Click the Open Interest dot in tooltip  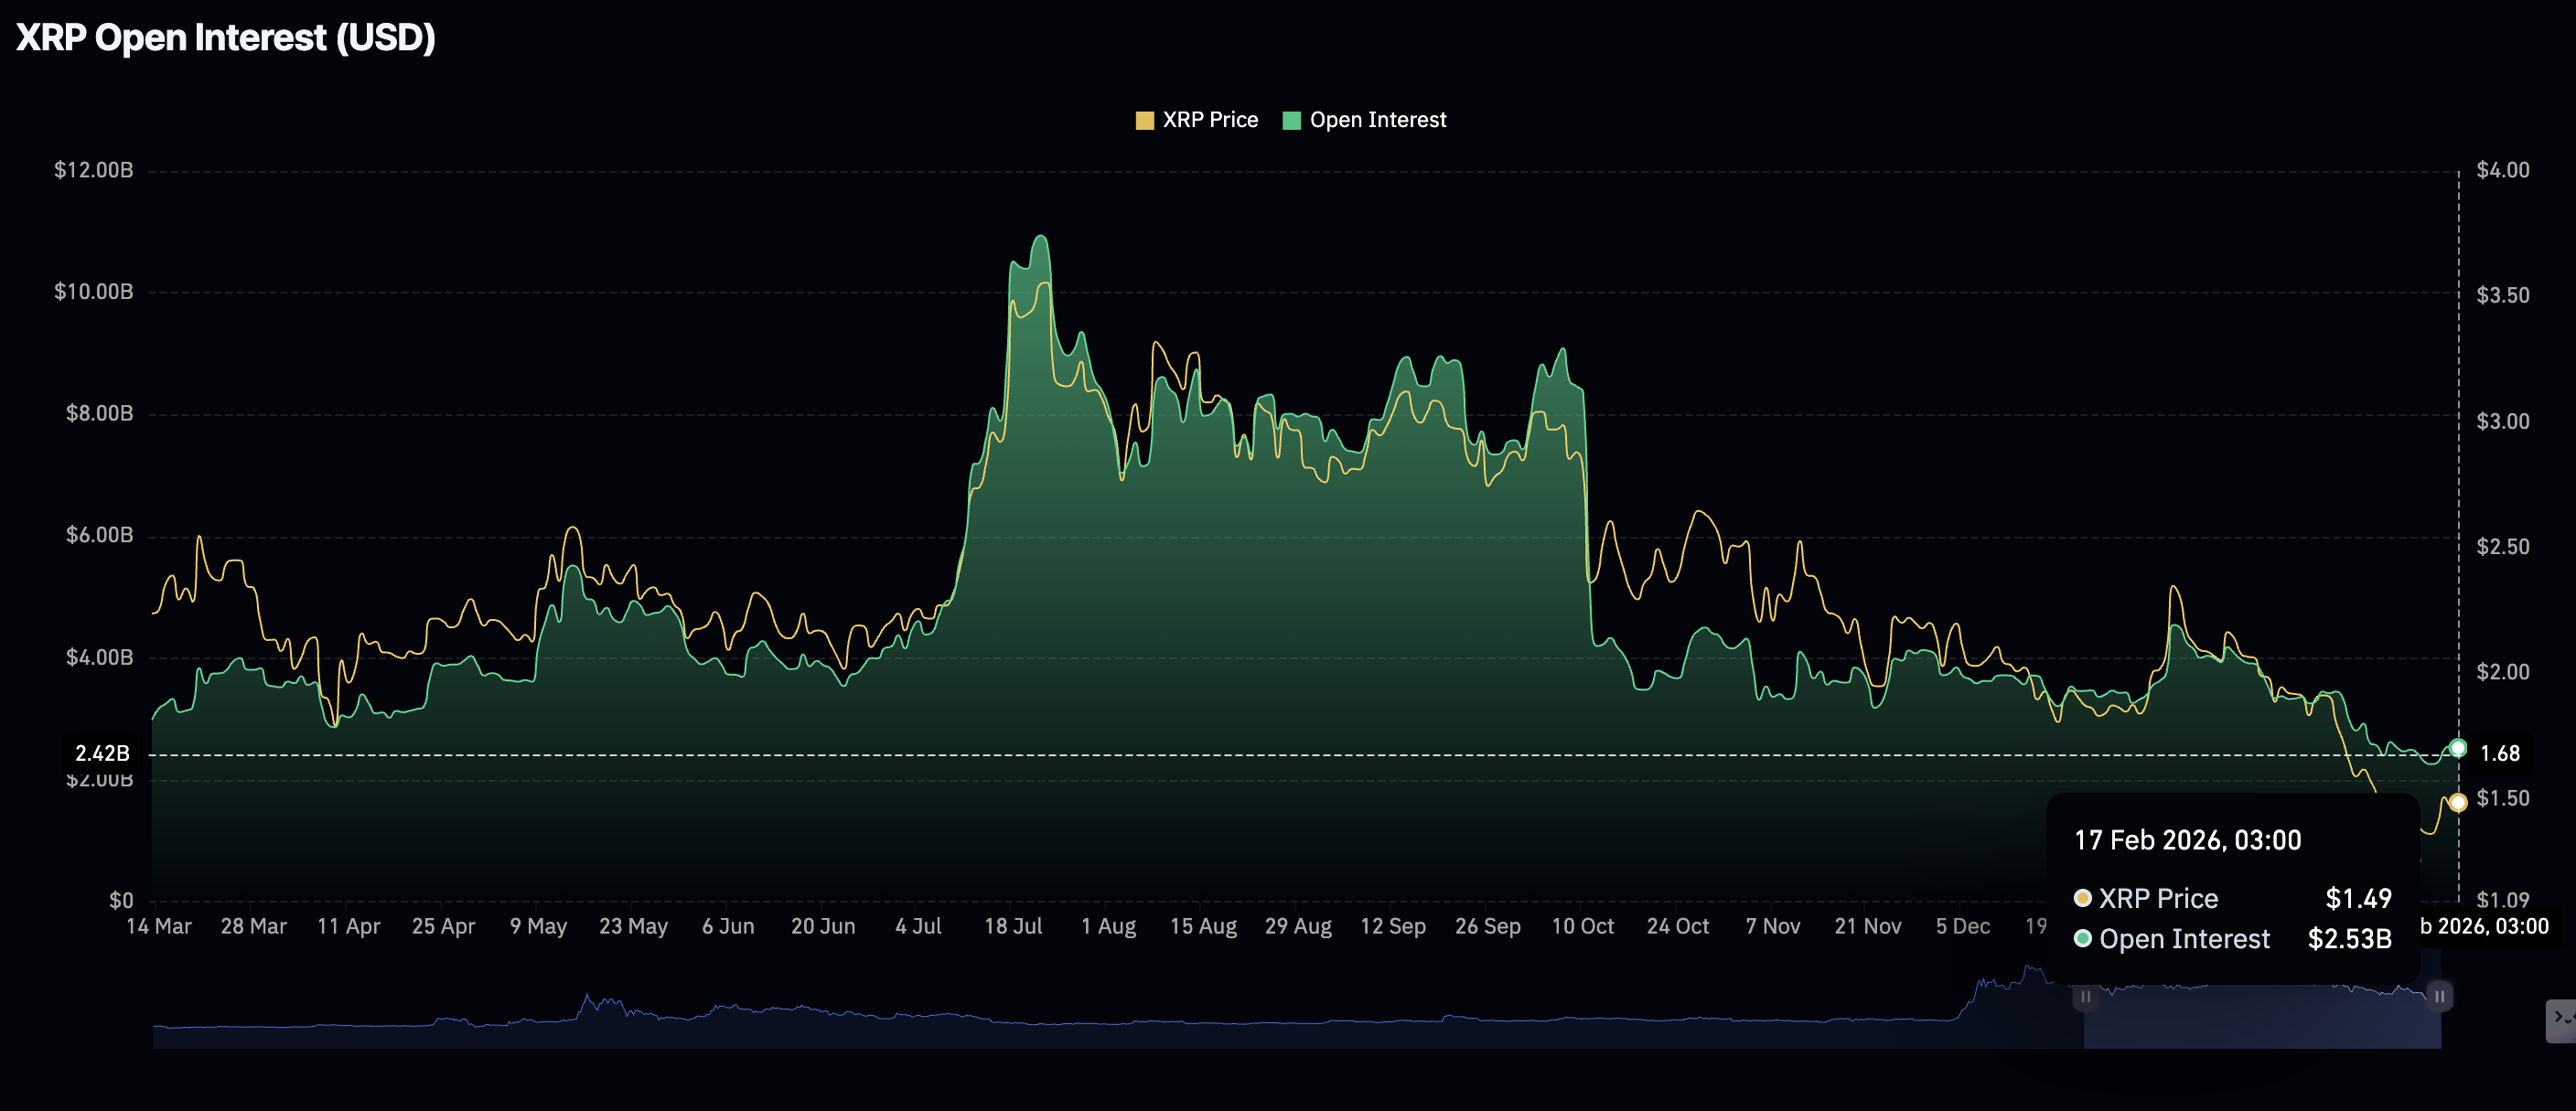point(2083,938)
